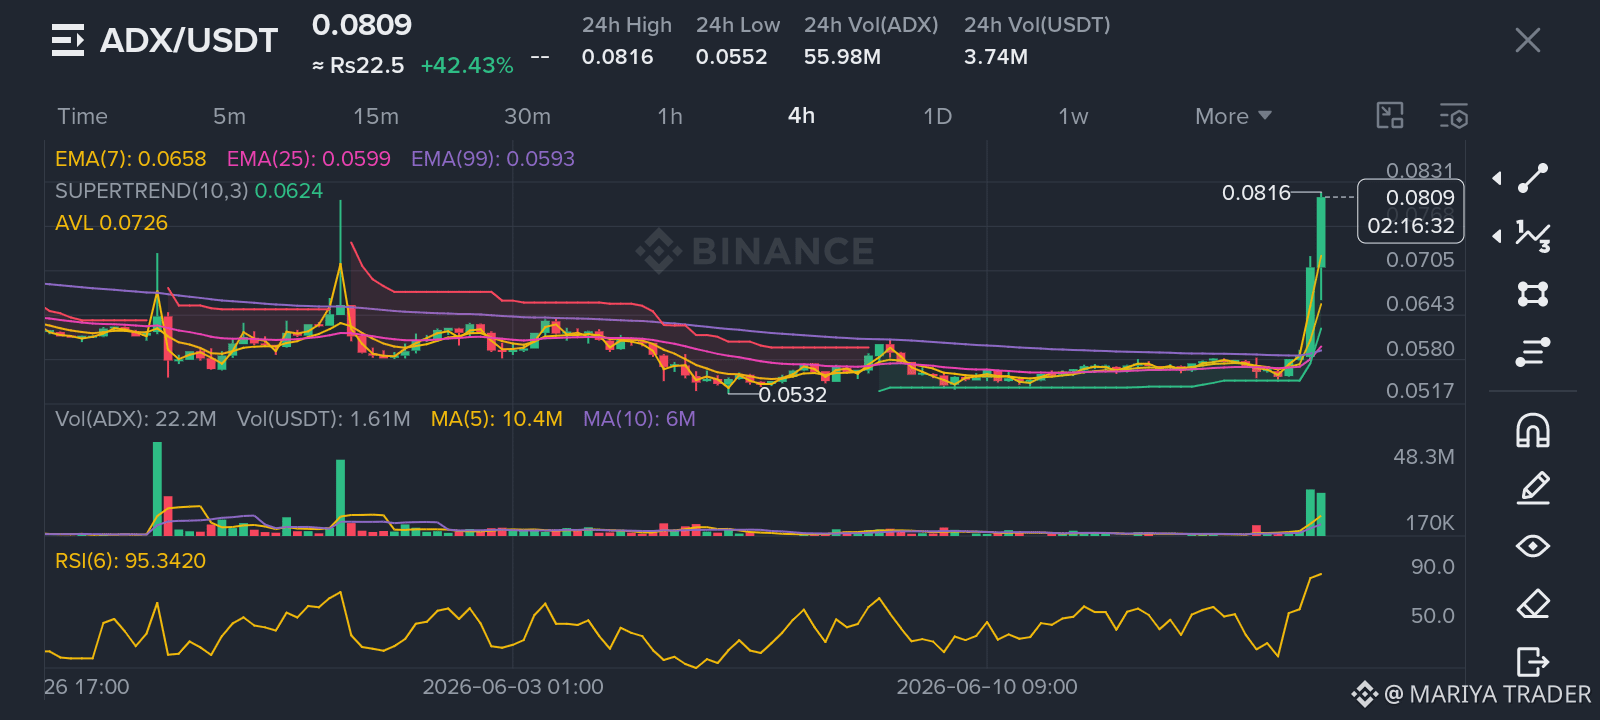
Task: Open the indicator settings icon
Action: (1454, 116)
